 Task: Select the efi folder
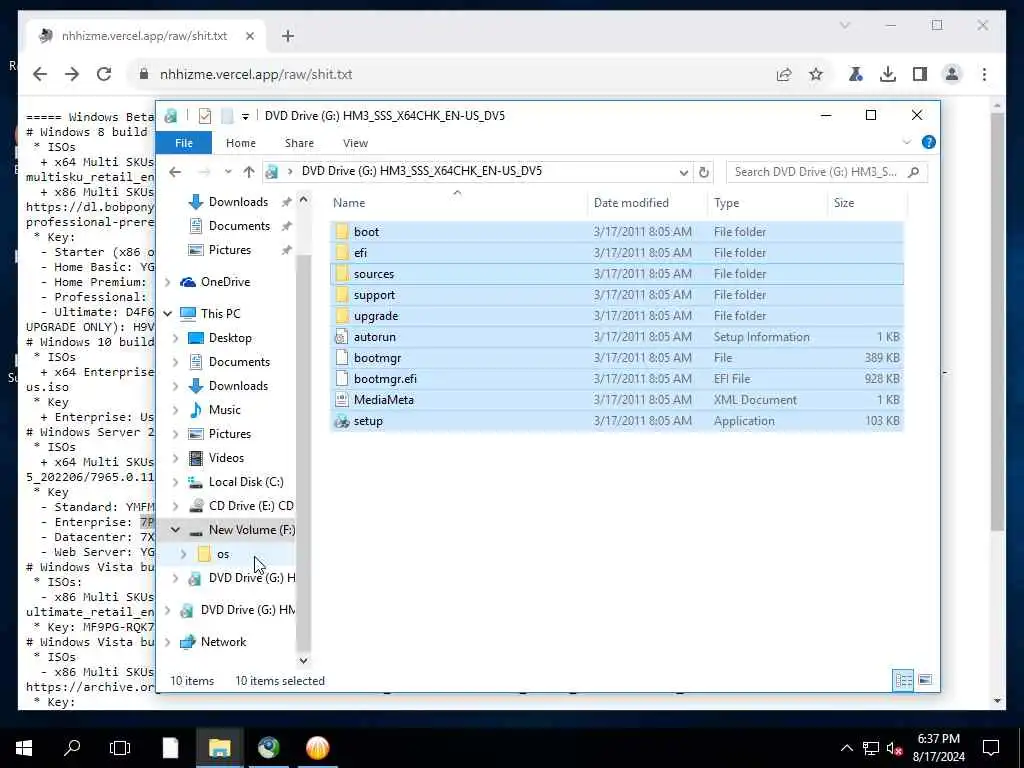[616, 253]
